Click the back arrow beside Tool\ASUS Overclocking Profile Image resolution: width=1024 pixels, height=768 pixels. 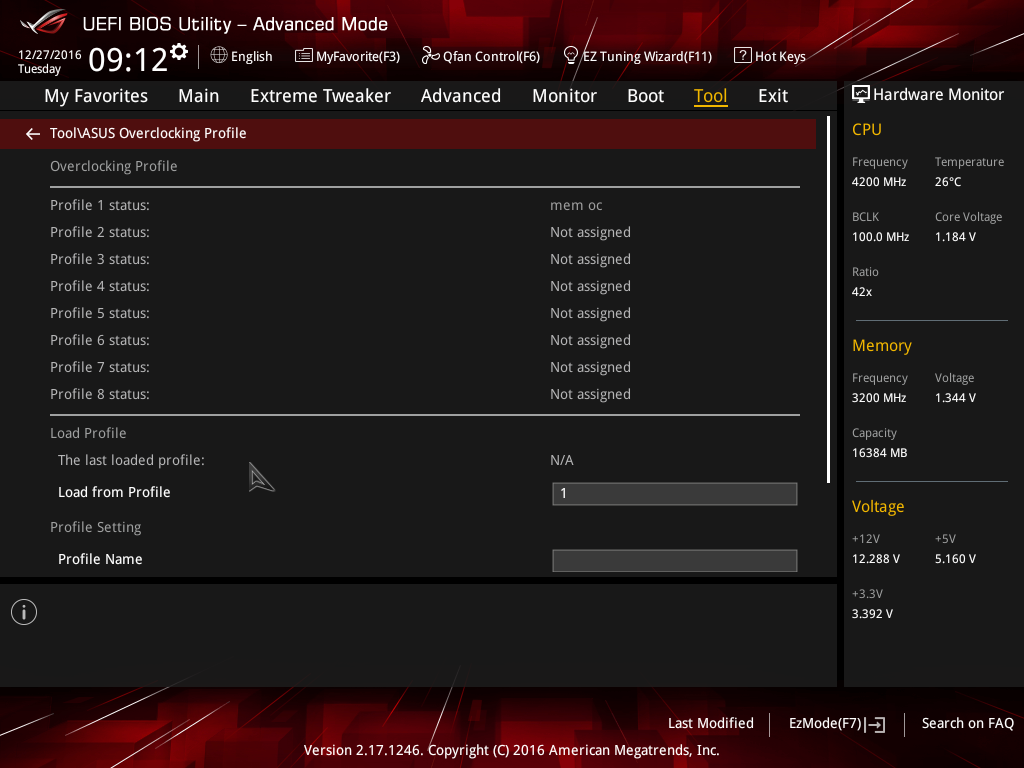pyautogui.click(x=33, y=134)
